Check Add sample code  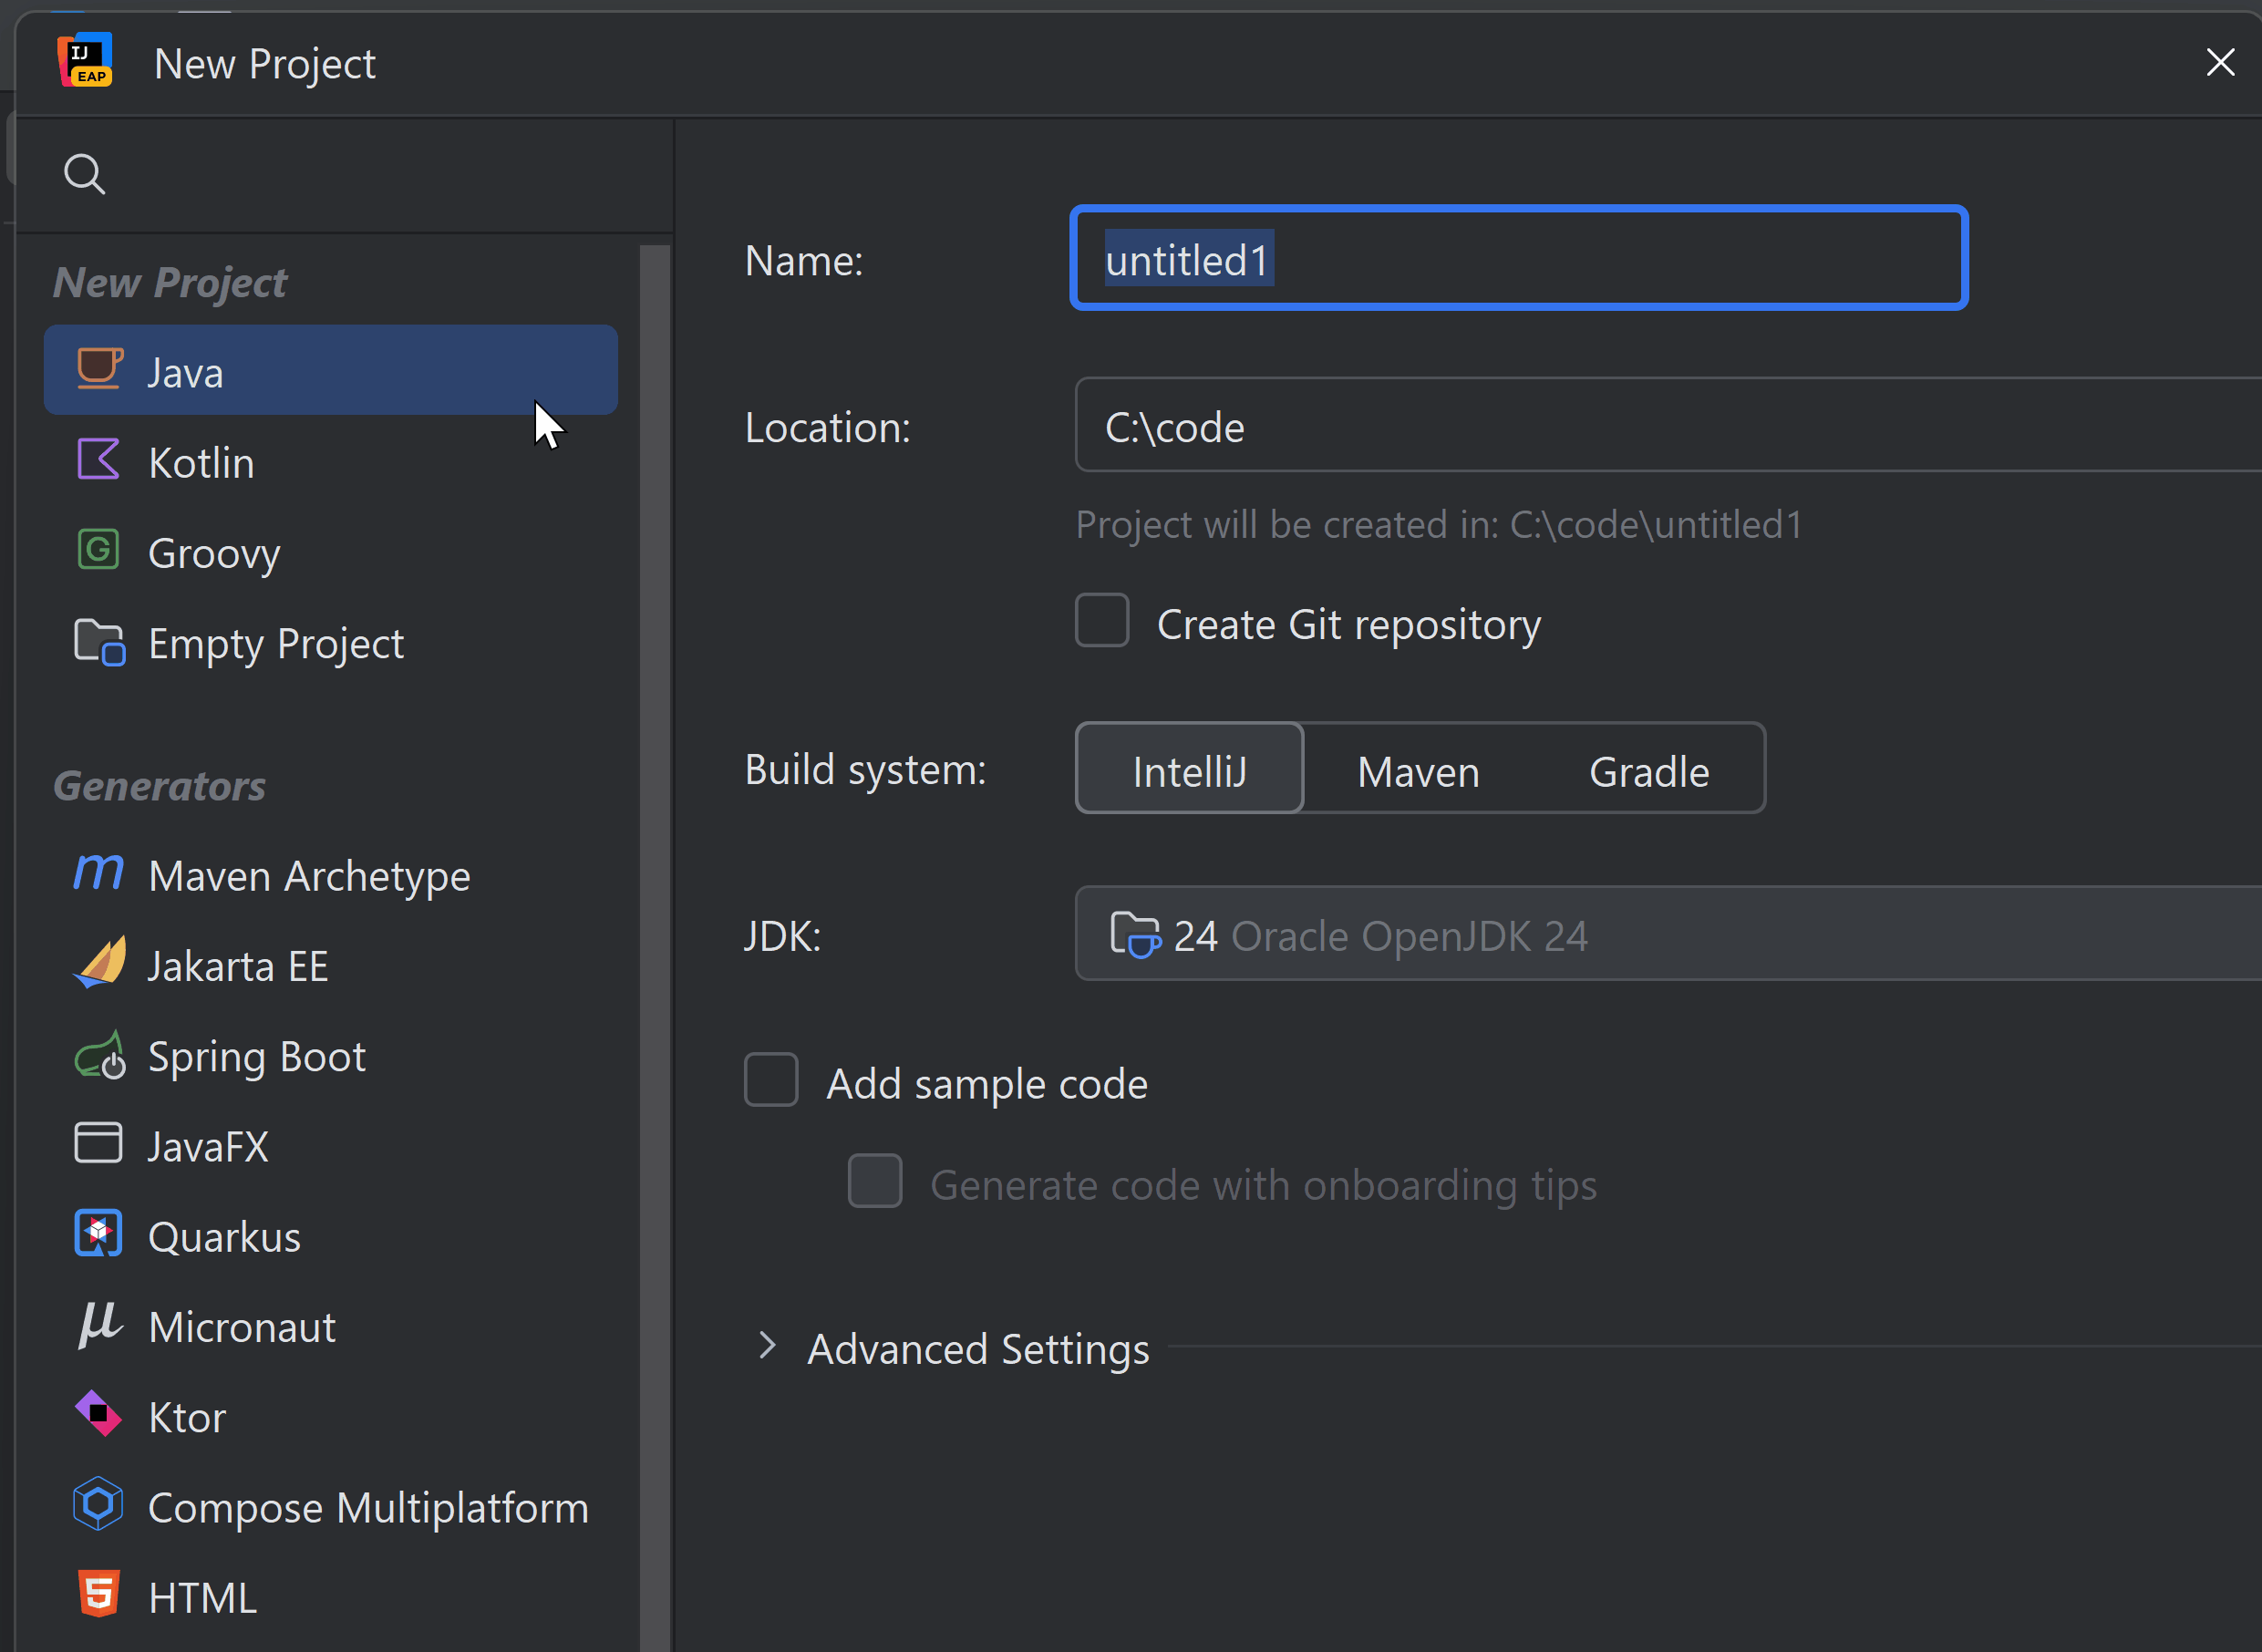771,1081
